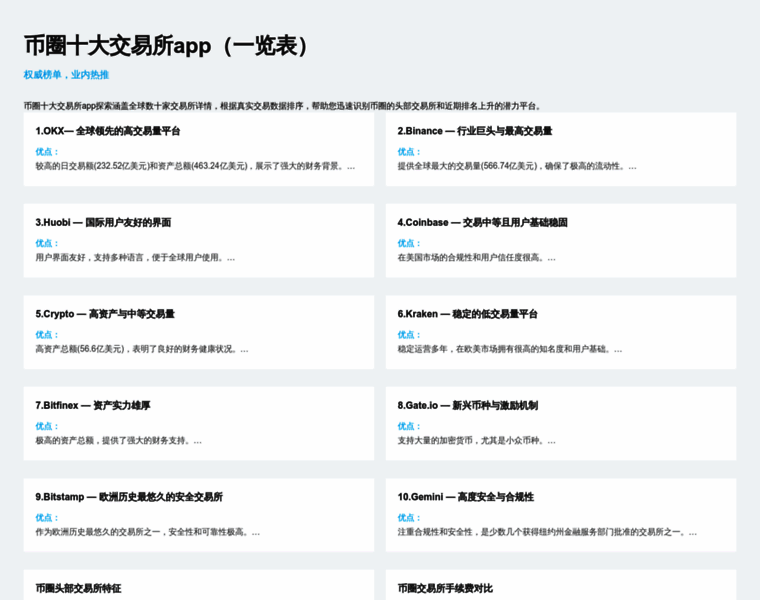This screenshot has width=760, height=600.
Task: Select the 币圈交易所手续费对比 section heading
Action: (445, 588)
